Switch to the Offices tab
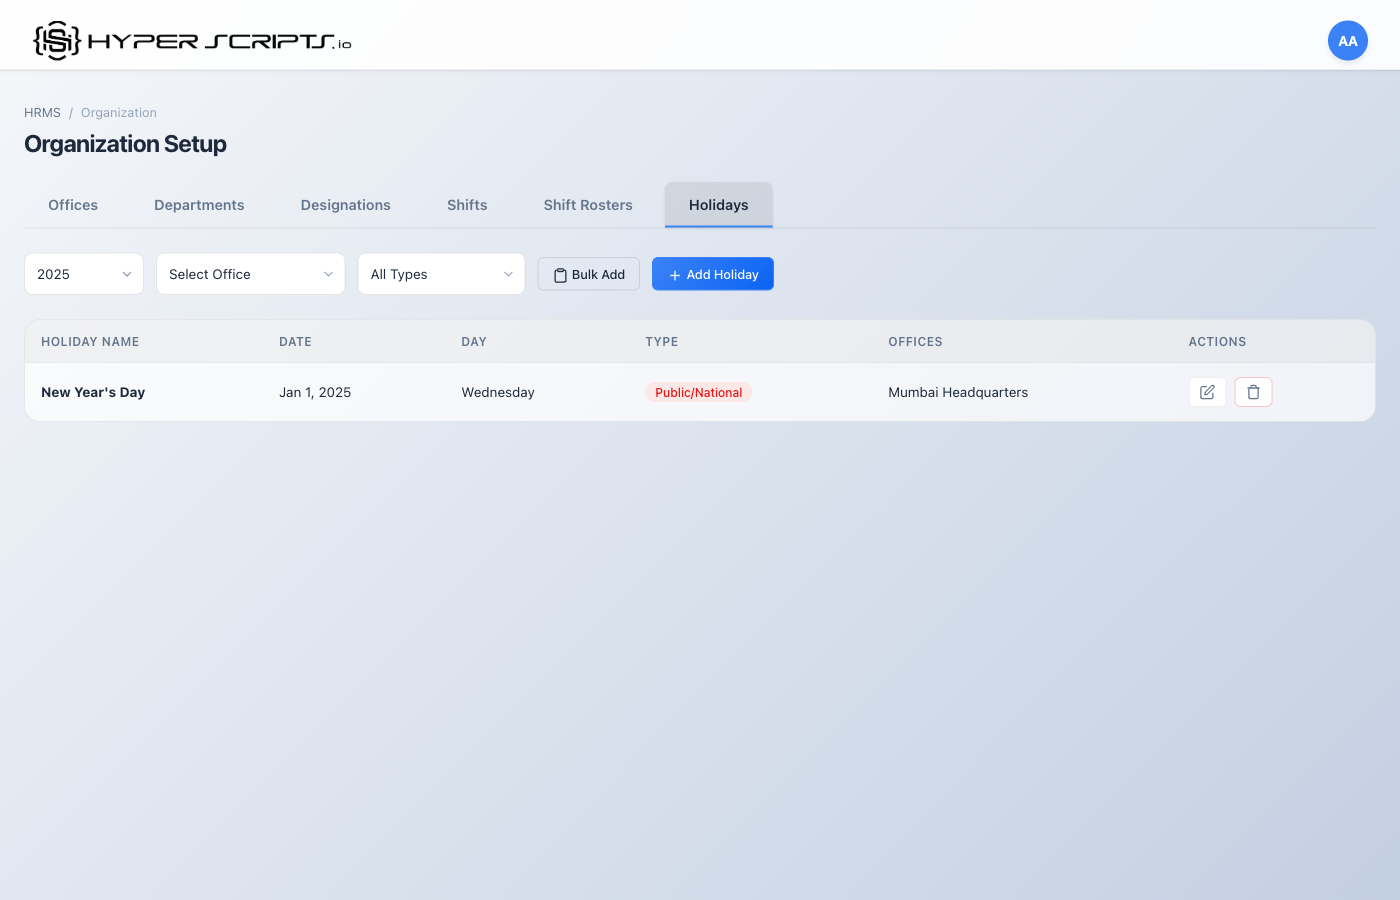Screen dimensions: 1400x900 73,205
